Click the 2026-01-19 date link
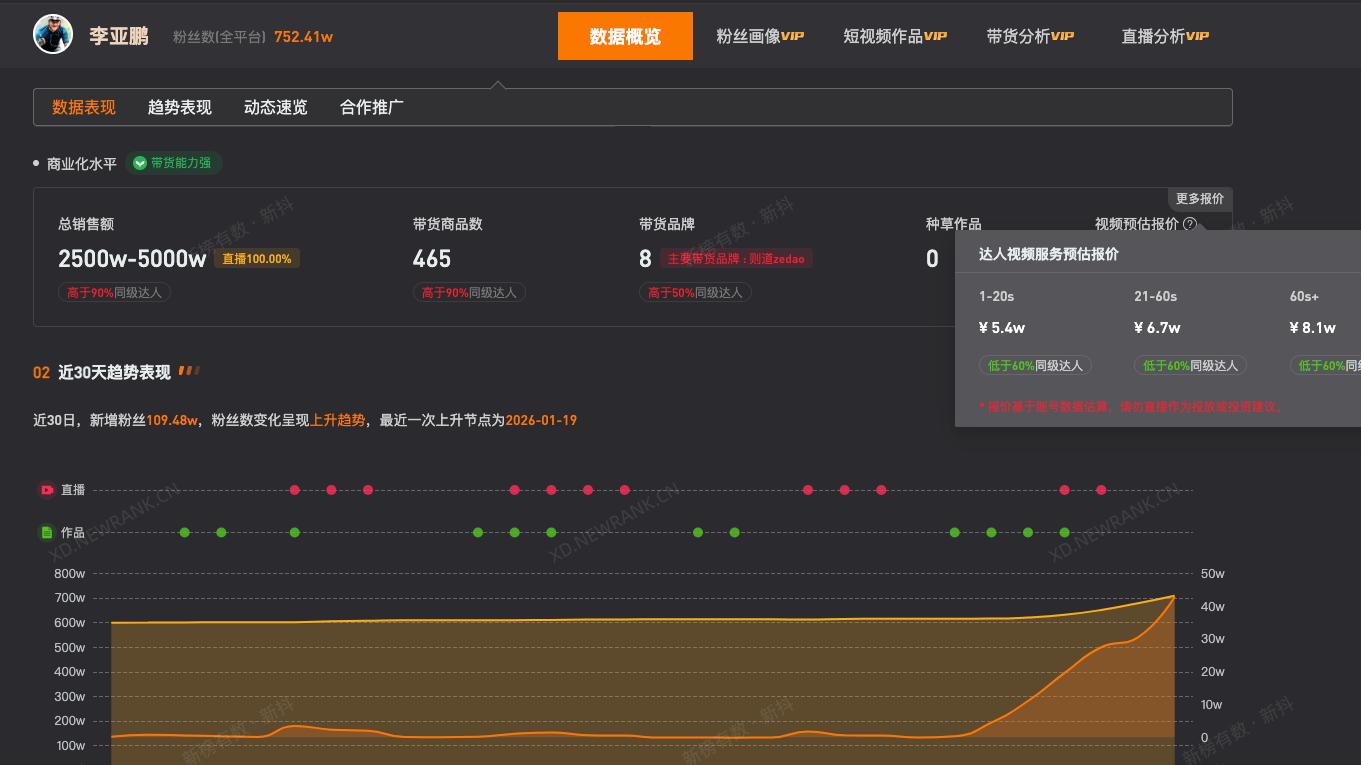Screen dimensions: 1361x765 (x=539, y=420)
